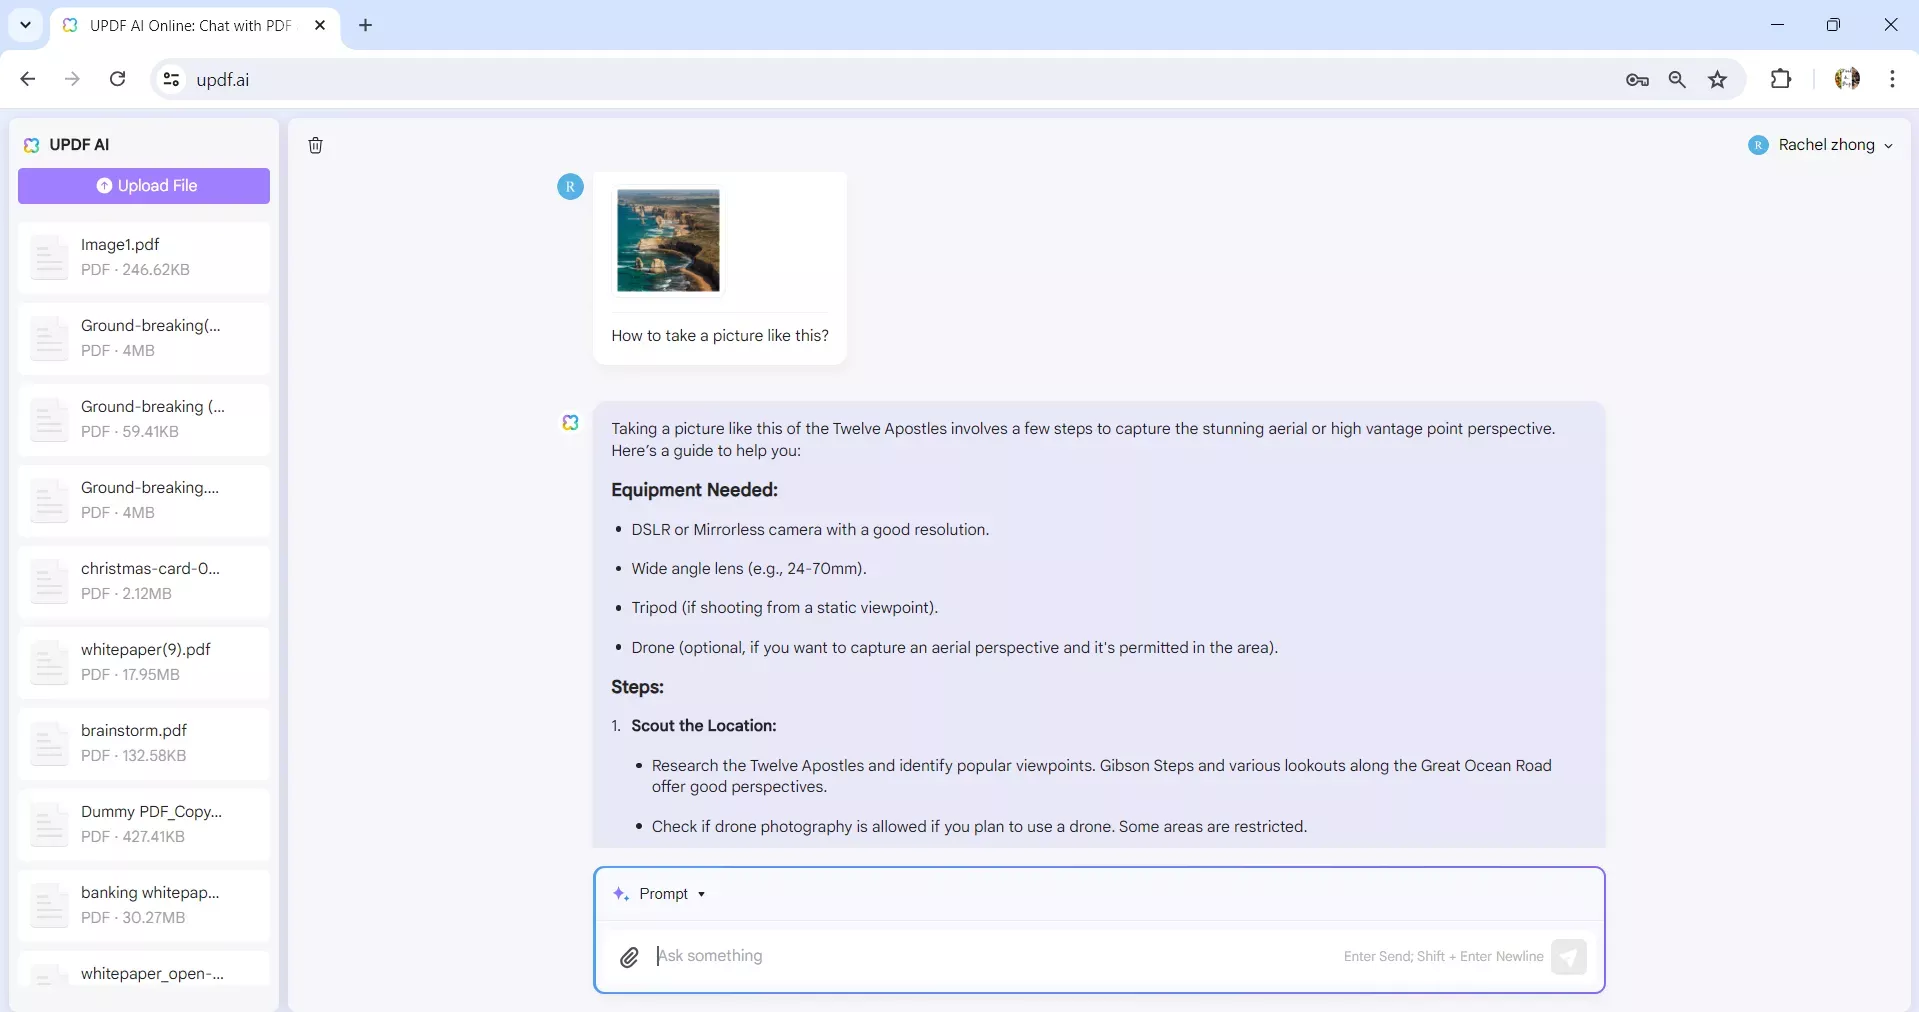Open whitepaper_open-... file
Image resolution: width=1919 pixels, height=1012 pixels.
(x=144, y=969)
